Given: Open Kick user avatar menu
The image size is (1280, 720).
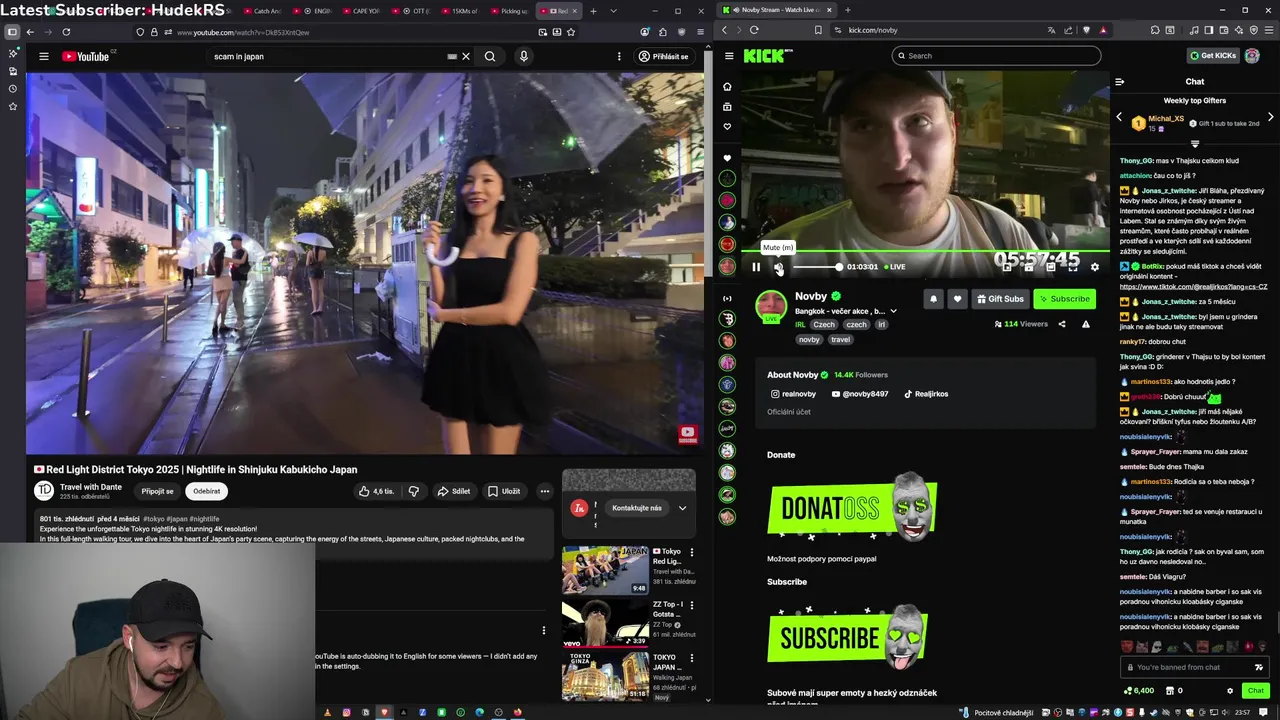Looking at the screenshot, I should [1252, 56].
